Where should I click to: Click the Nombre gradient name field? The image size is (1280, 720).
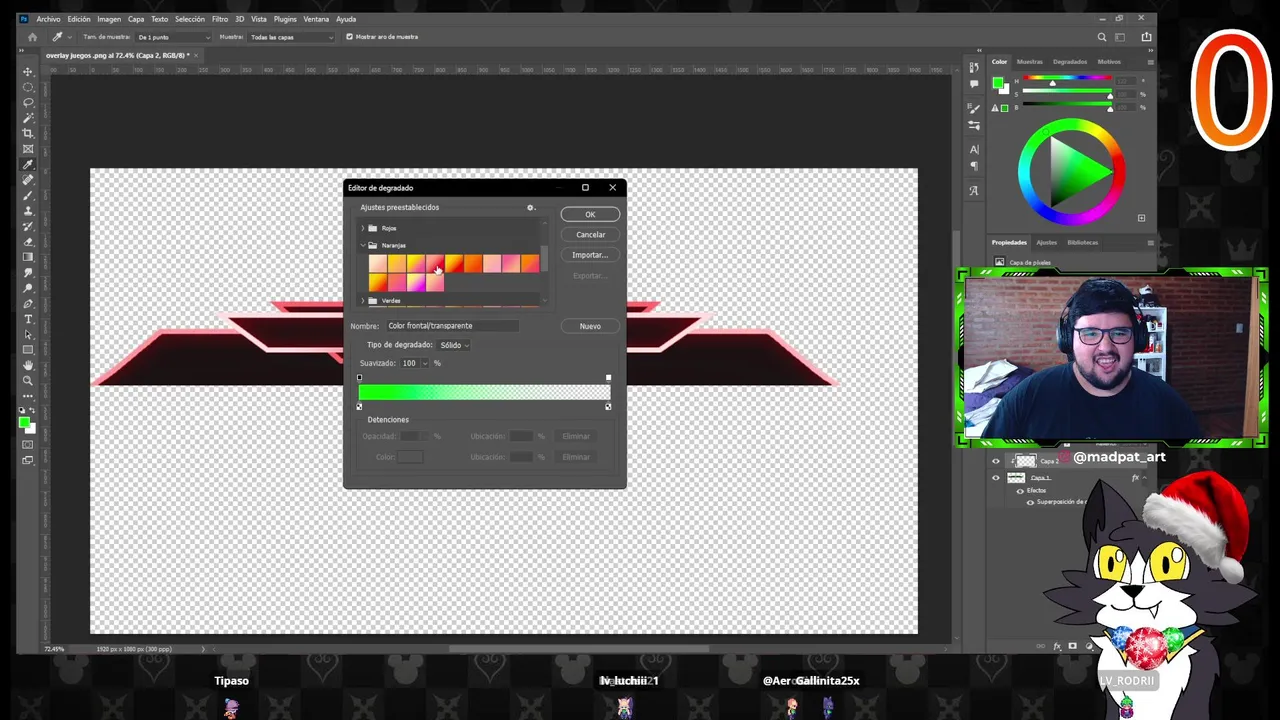coord(452,326)
